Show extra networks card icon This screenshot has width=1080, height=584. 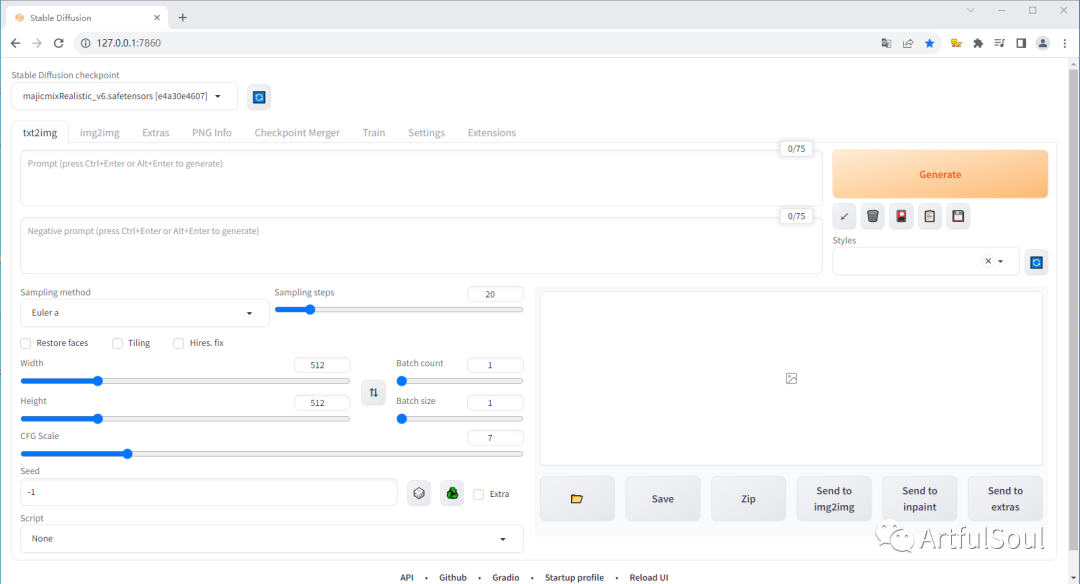901,216
